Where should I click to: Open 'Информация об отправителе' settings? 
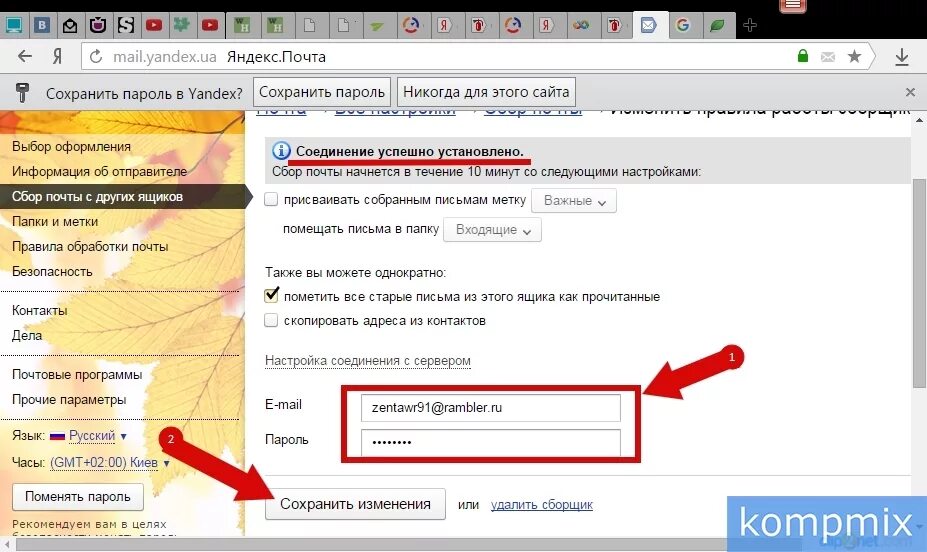pyautogui.click(x=99, y=171)
